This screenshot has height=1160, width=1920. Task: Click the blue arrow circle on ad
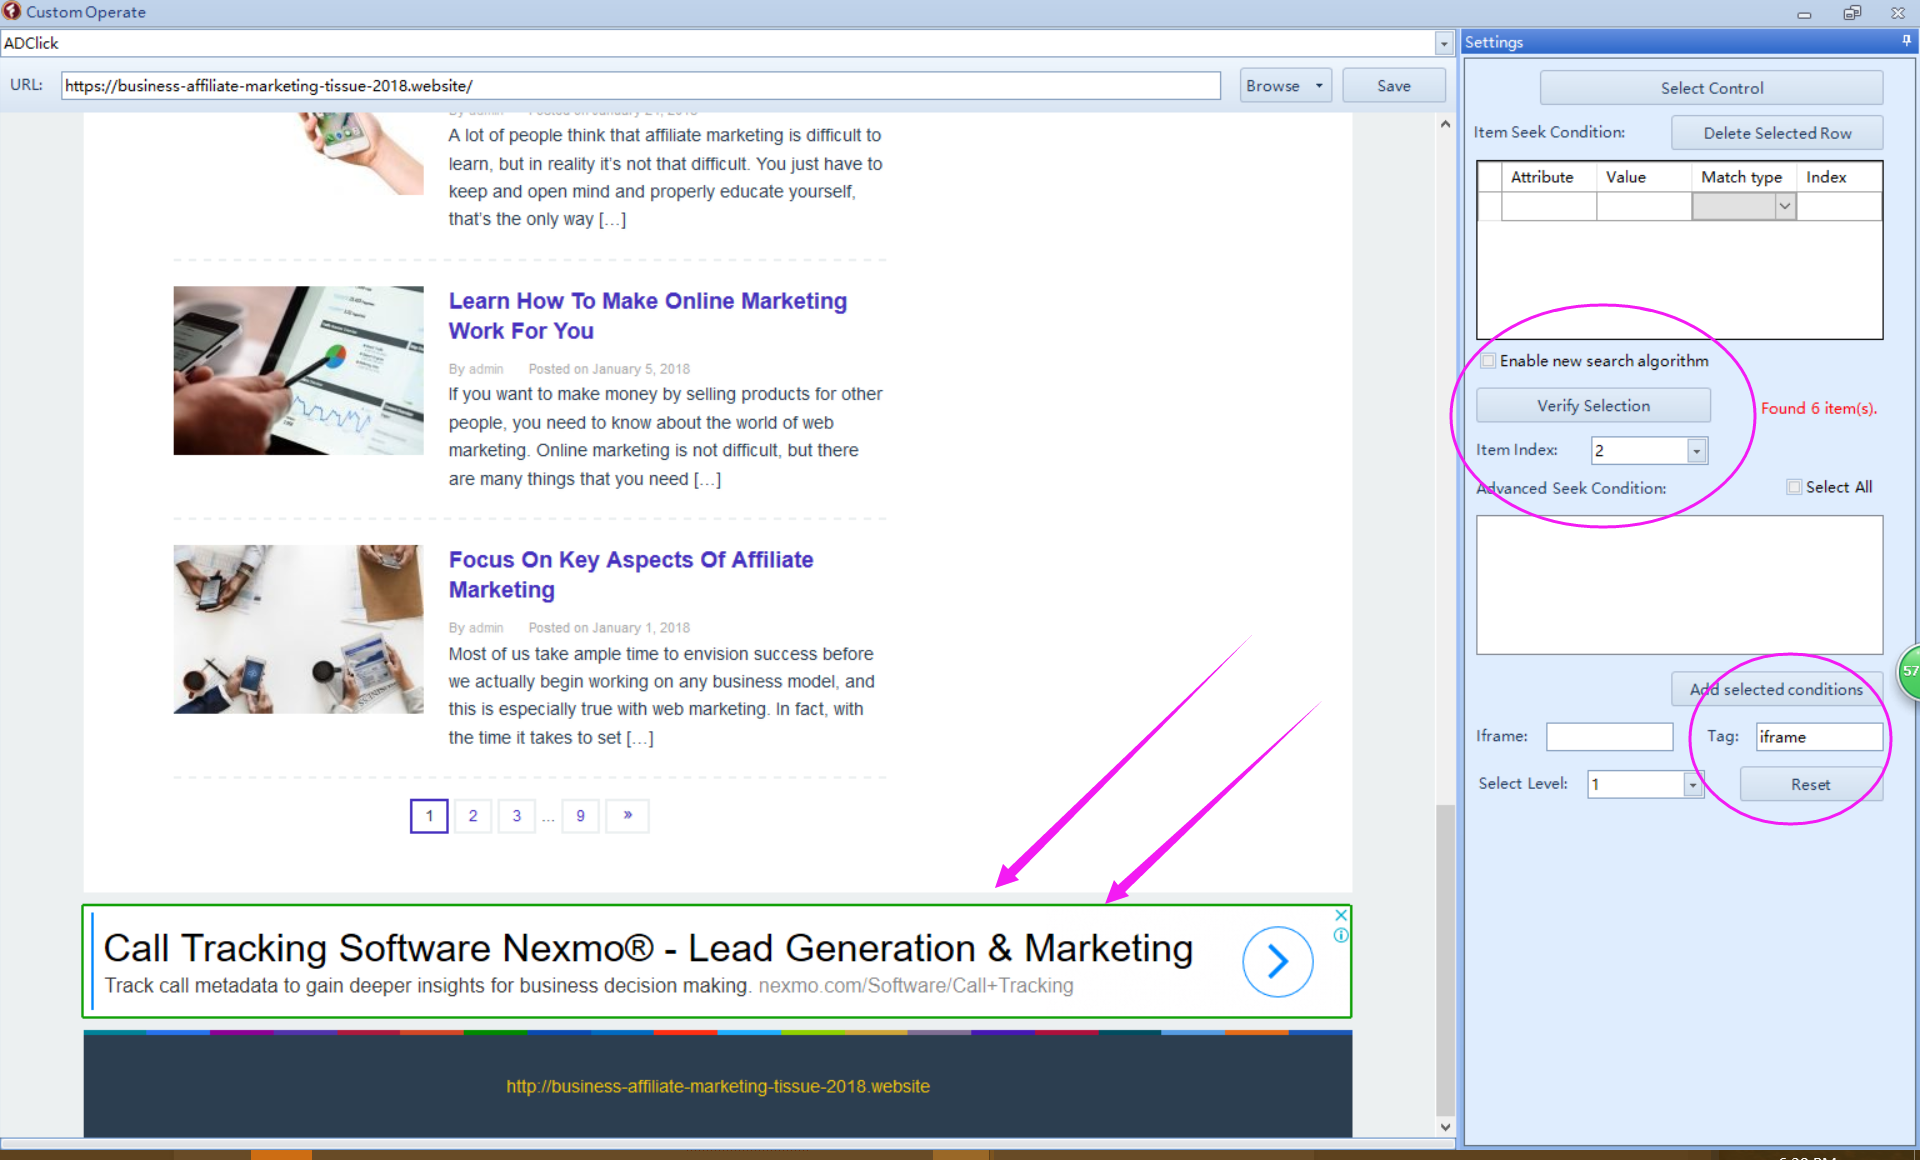pos(1277,962)
